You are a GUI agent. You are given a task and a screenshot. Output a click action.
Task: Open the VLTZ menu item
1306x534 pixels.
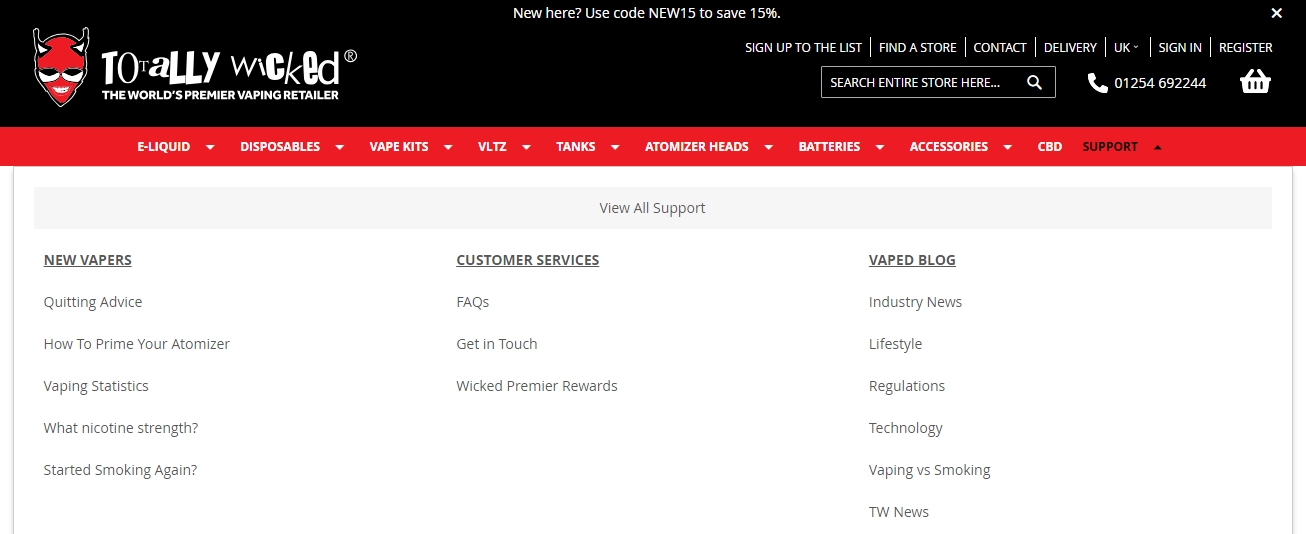point(492,146)
